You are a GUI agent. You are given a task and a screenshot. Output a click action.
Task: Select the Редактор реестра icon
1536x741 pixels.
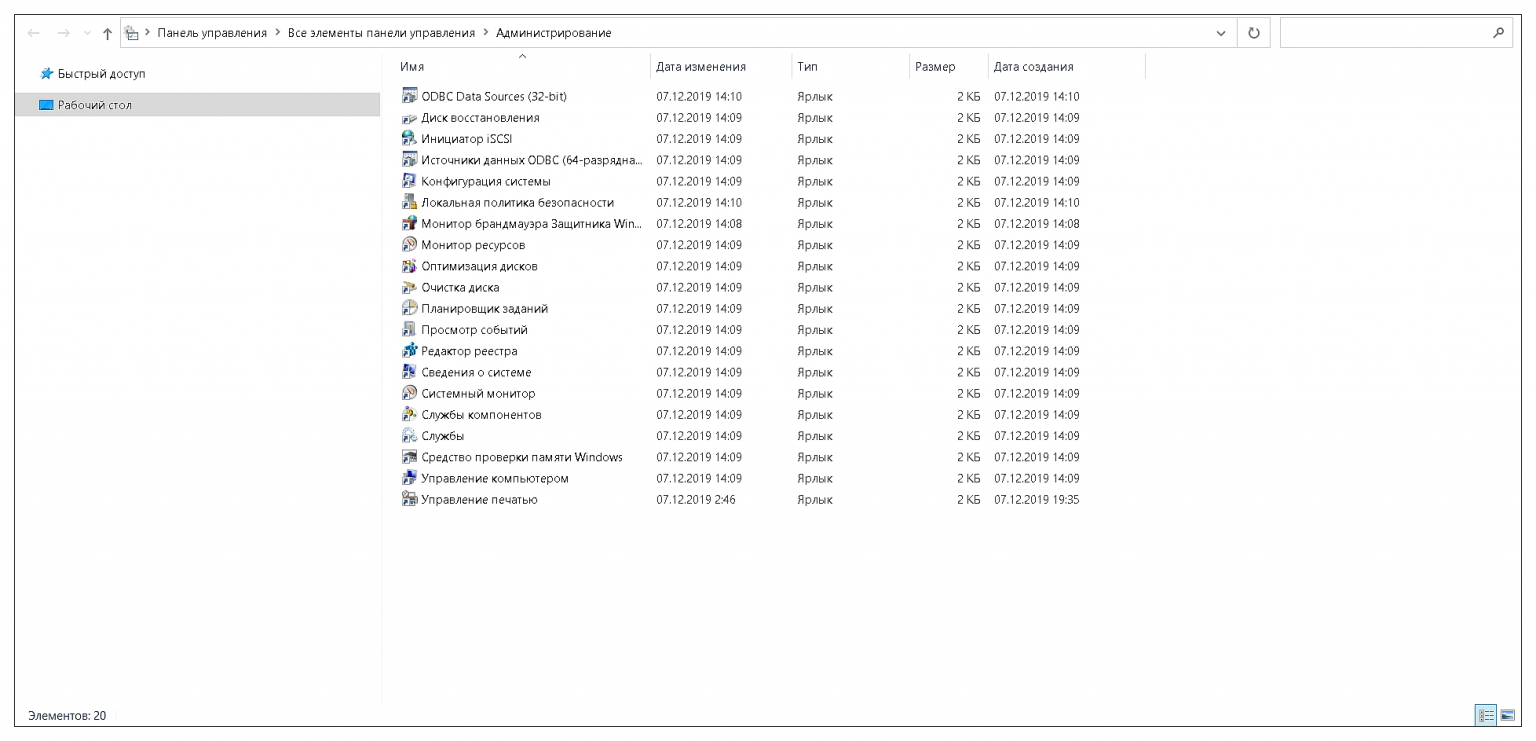[408, 351]
